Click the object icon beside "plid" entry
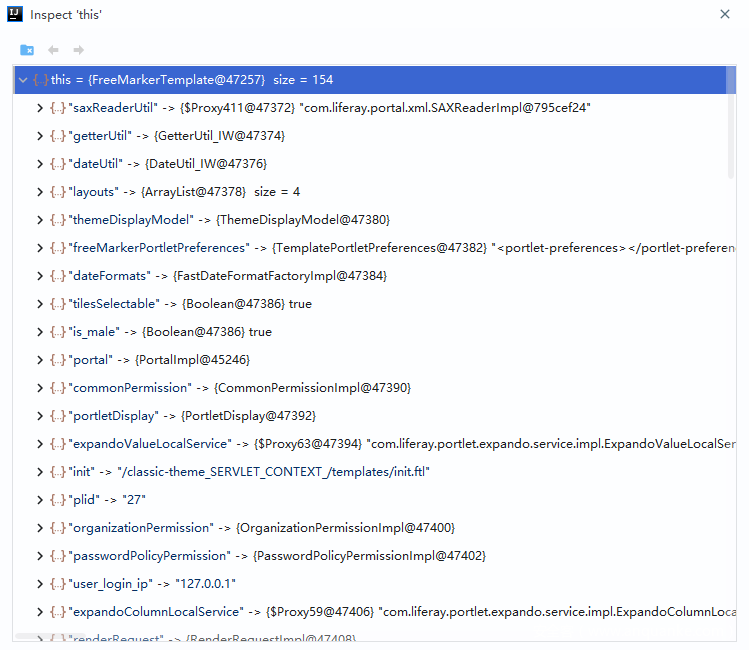This screenshot has width=749, height=650. tap(58, 500)
